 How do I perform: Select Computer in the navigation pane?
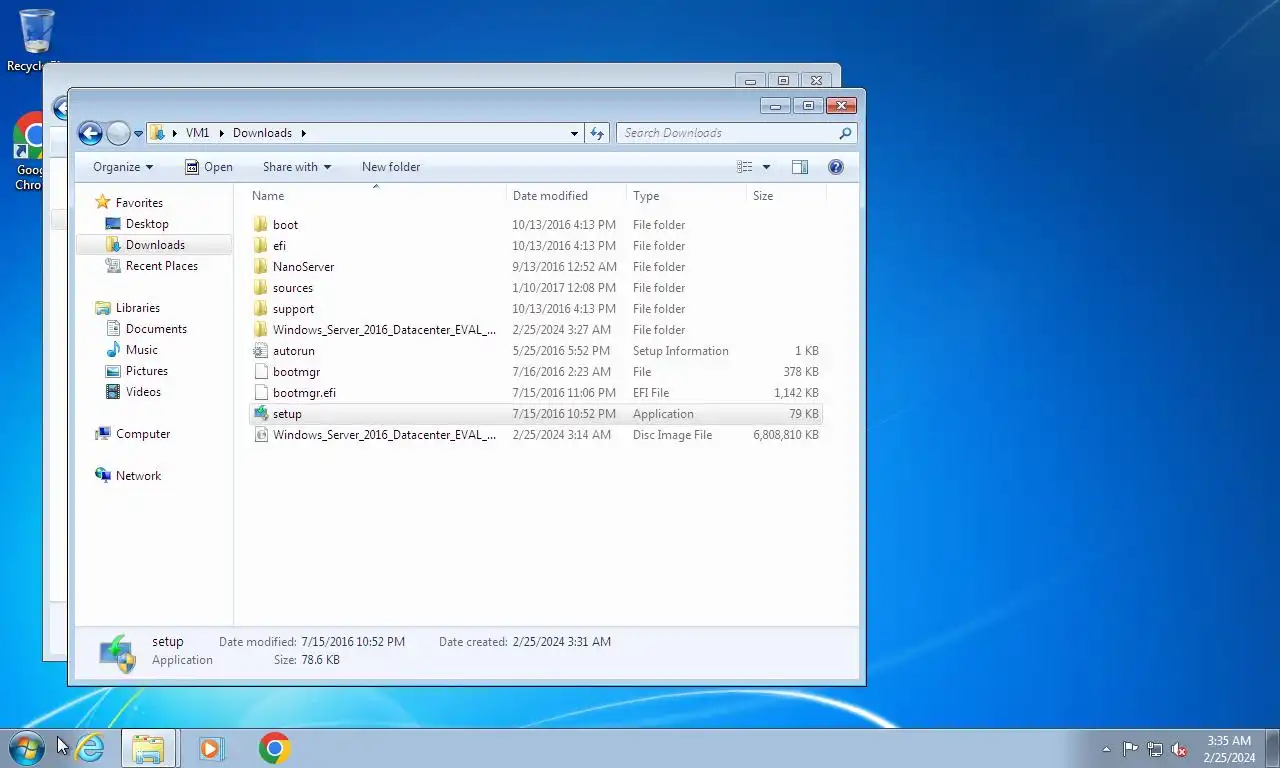pyautogui.click(x=143, y=434)
